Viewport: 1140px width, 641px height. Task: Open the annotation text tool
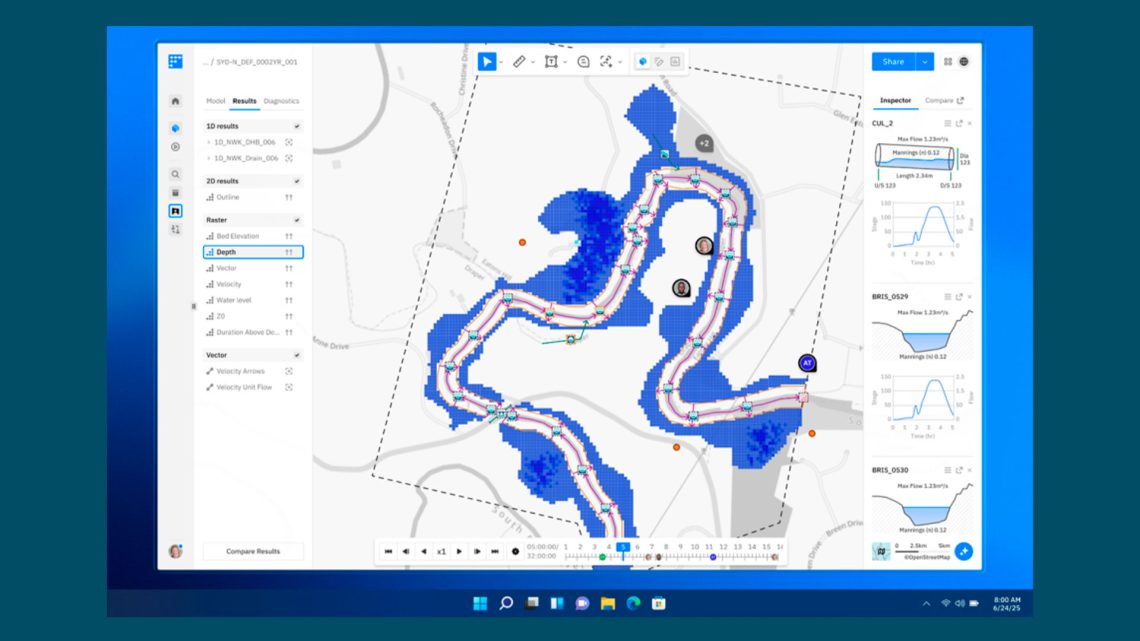(551, 61)
